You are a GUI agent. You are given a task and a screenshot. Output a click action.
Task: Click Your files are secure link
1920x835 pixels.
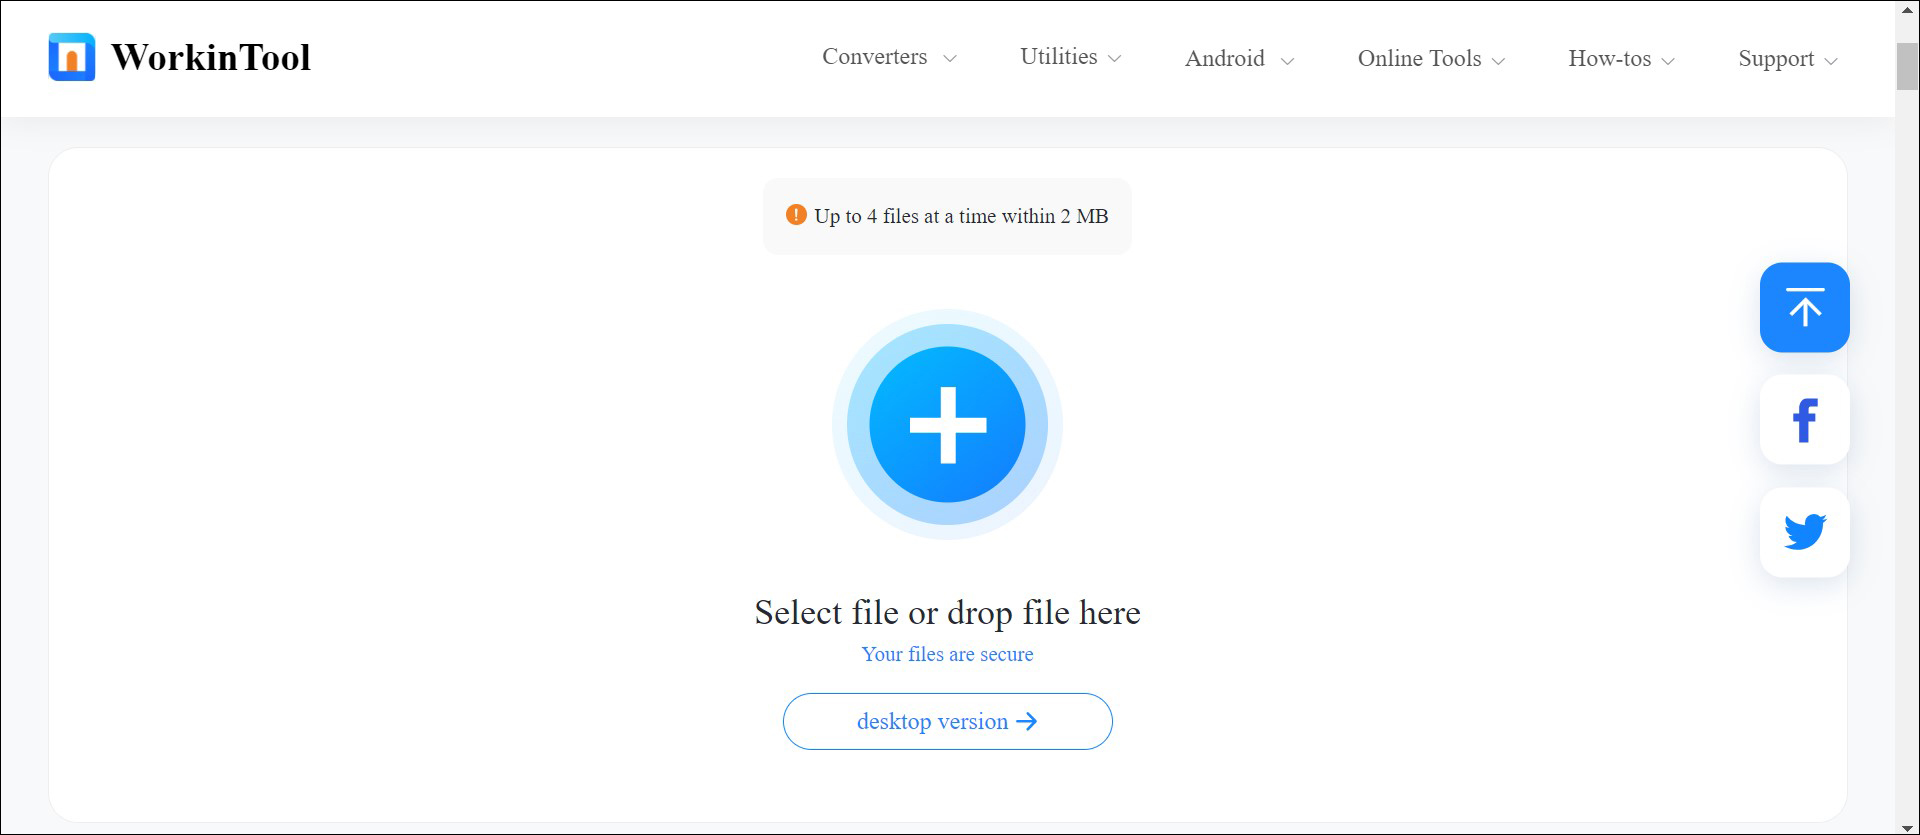click(x=947, y=654)
